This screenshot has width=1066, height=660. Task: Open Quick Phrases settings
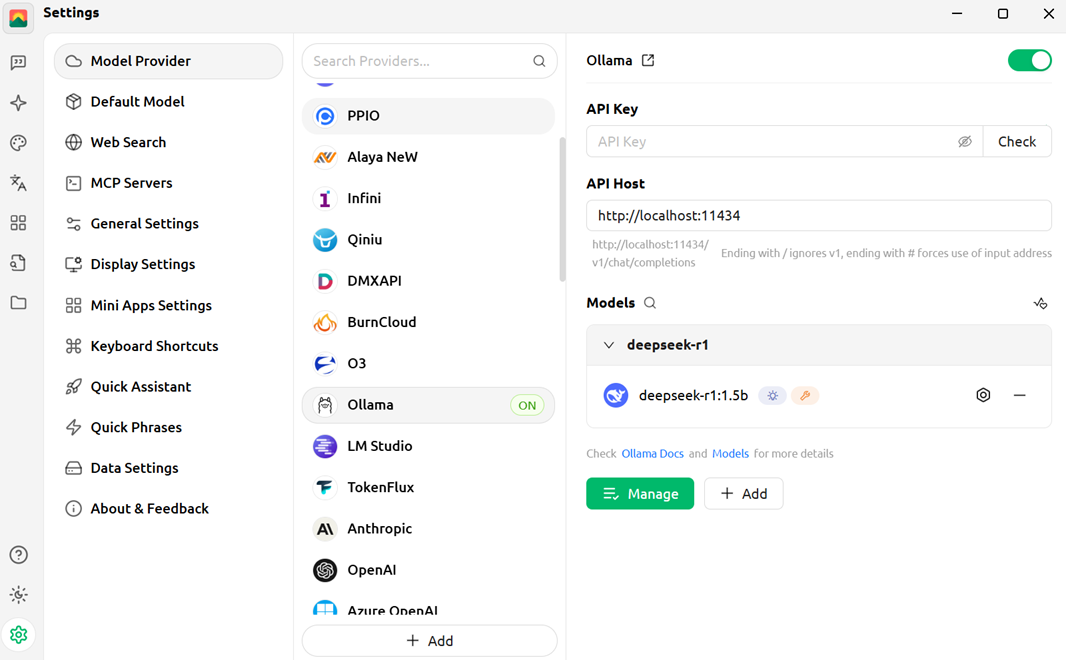[169, 428]
